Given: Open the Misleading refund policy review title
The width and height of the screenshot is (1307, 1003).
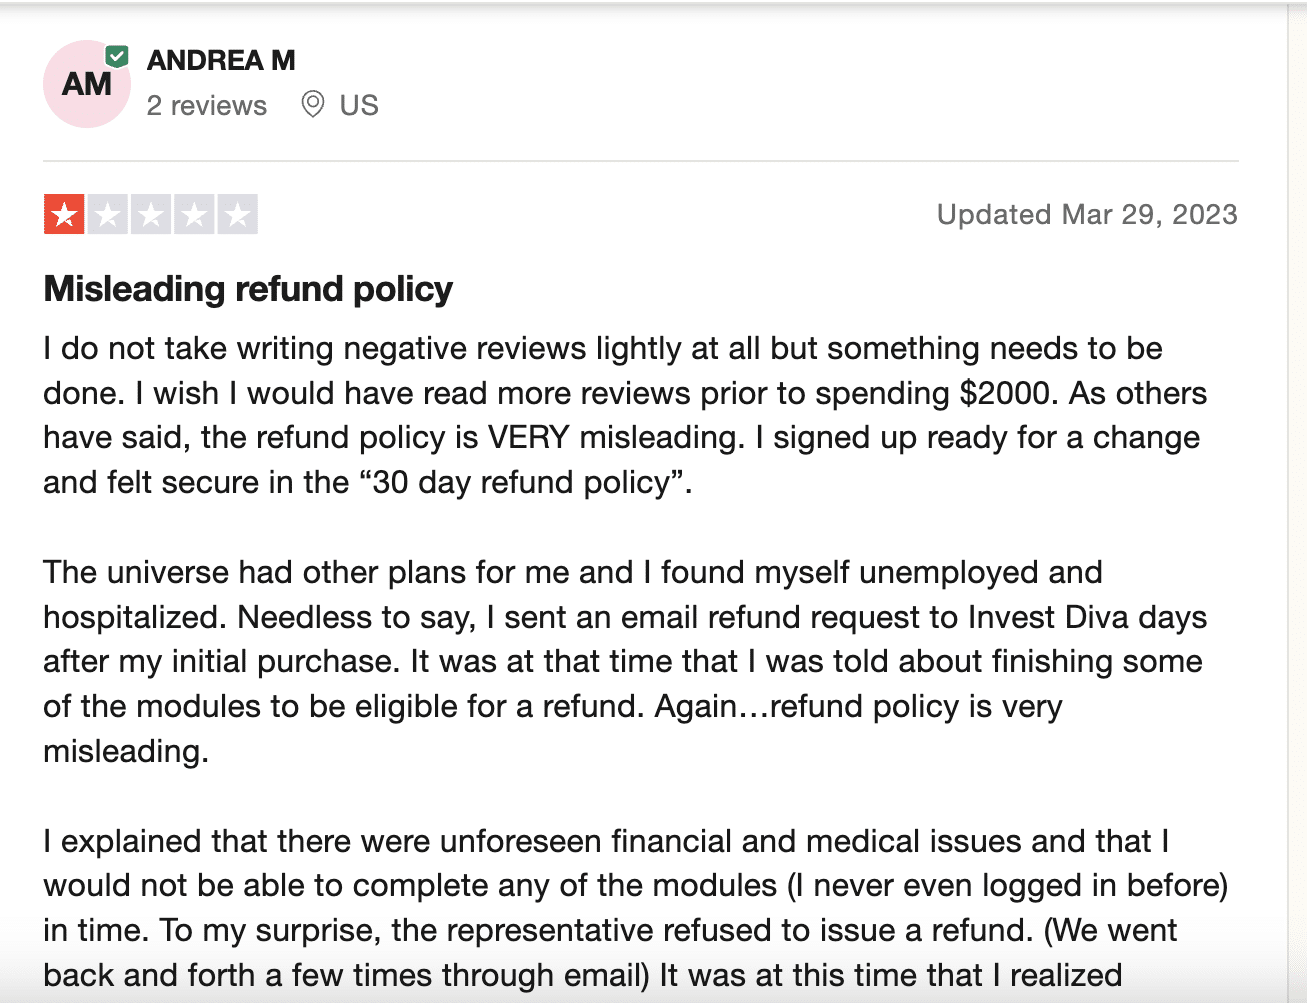Looking at the screenshot, I should pos(248,289).
